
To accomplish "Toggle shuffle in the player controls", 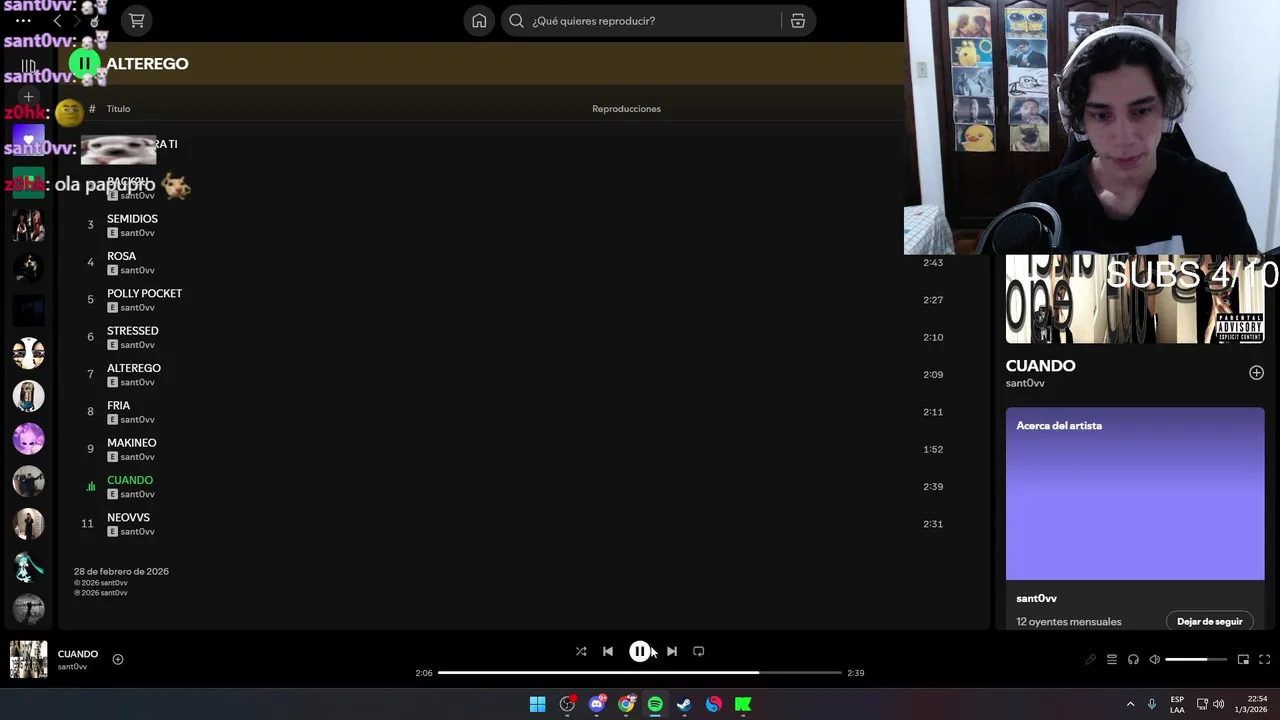I will coord(581,651).
